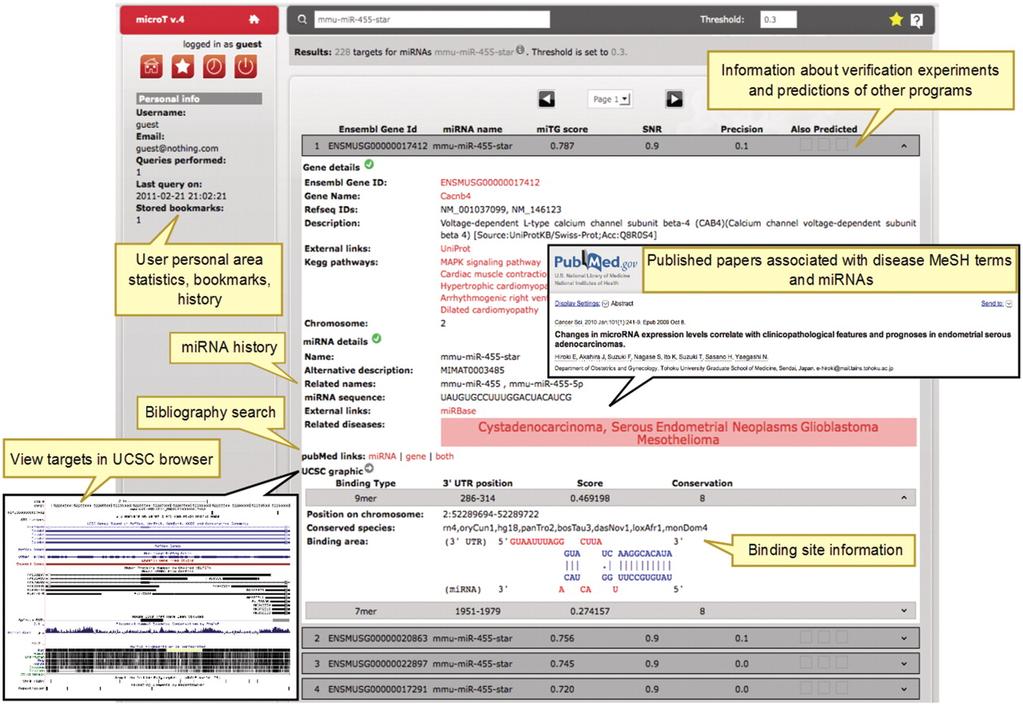Image resolution: width=1023 pixels, height=706 pixels.
Task: Click the miRNA name column header
Action: [x=472, y=129]
